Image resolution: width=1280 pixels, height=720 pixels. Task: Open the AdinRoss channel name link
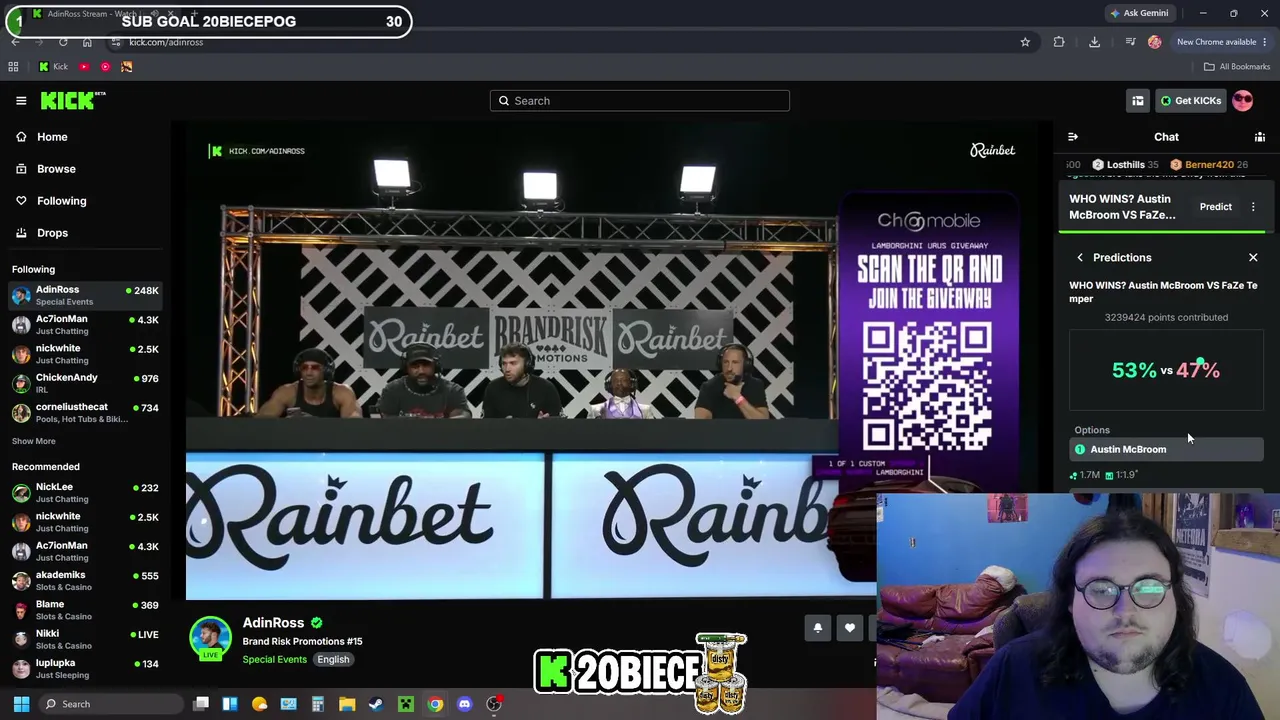click(273, 623)
